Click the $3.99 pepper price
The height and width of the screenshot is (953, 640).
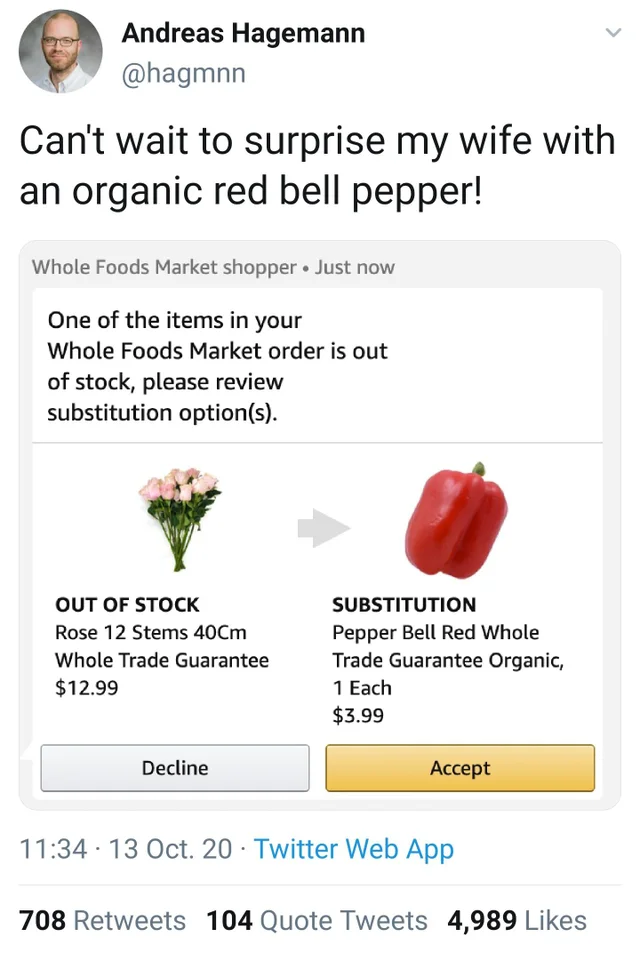(358, 715)
